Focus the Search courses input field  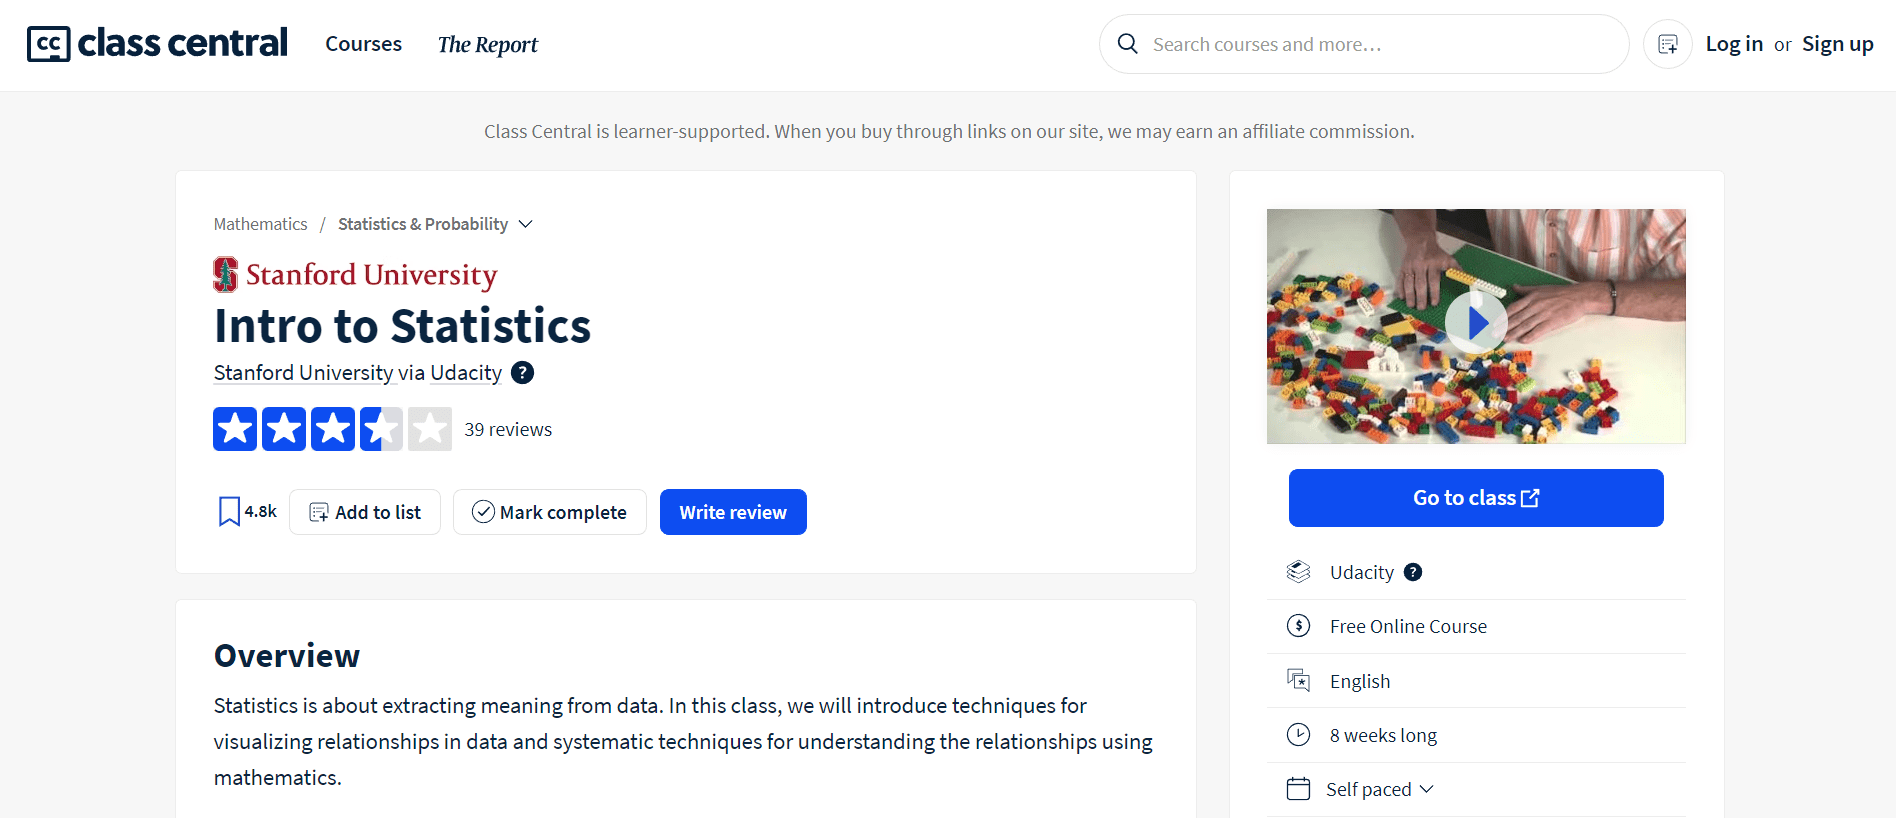coord(1380,44)
